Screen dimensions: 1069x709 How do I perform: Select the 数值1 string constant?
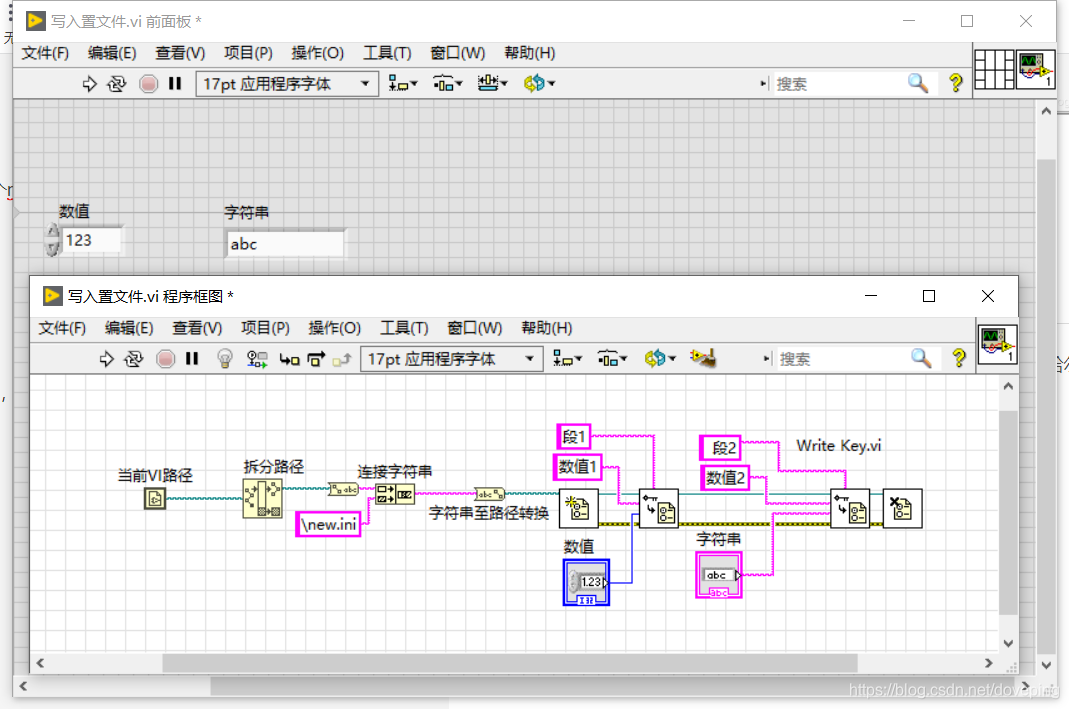(577, 467)
